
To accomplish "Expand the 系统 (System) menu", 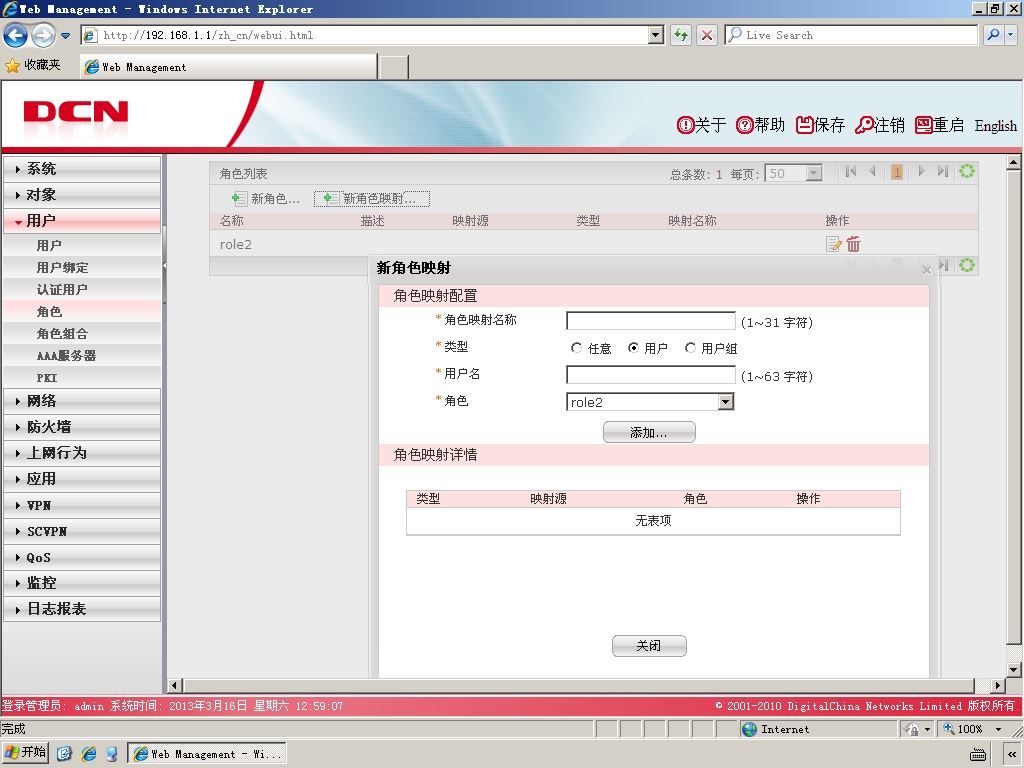I will [x=82, y=168].
